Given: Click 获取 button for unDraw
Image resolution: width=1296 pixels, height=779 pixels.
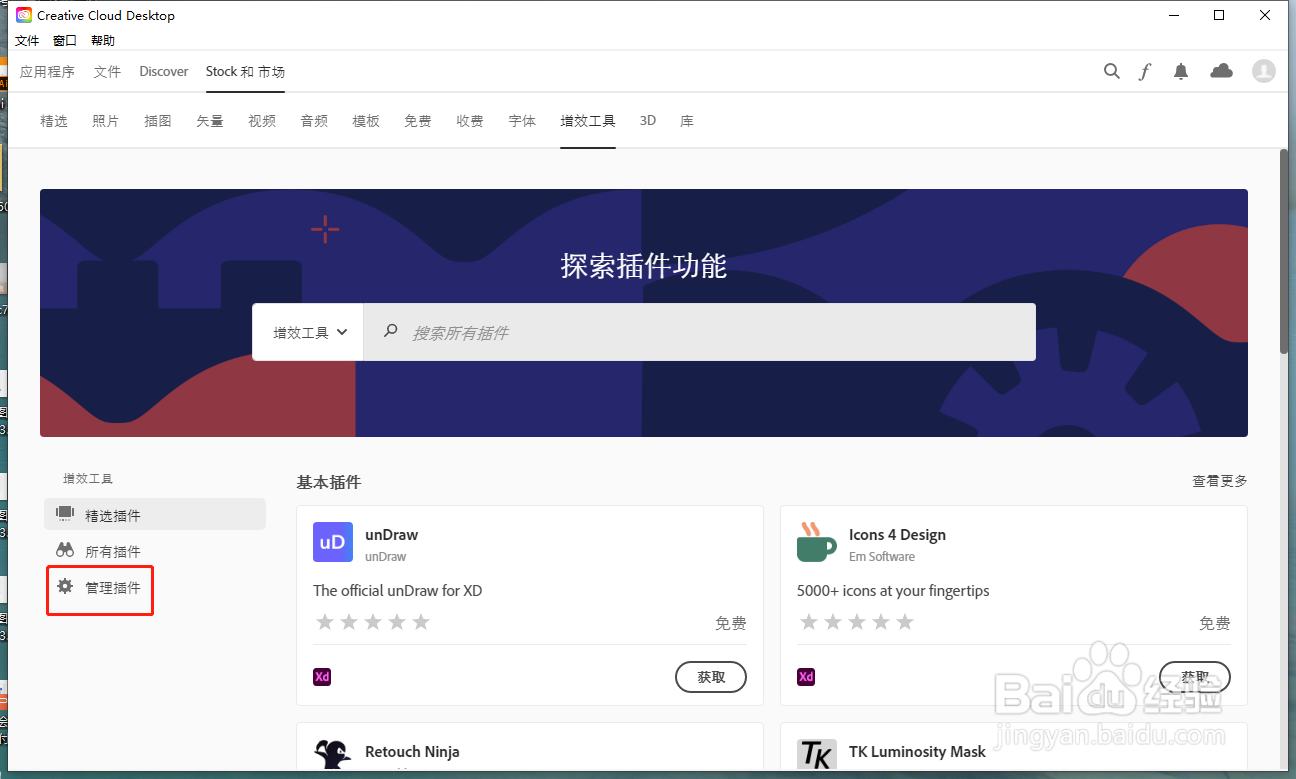Looking at the screenshot, I should click(x=711, y=677).
